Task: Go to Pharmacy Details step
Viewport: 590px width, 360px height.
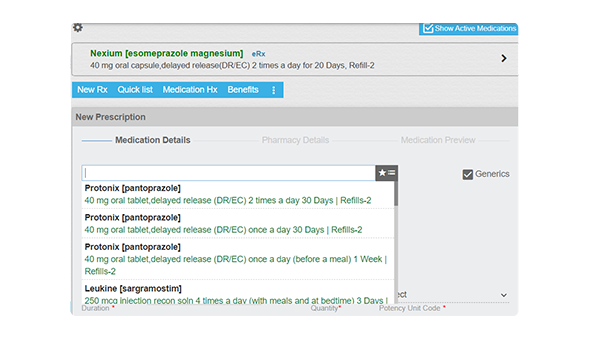Action: click(295, 140)
